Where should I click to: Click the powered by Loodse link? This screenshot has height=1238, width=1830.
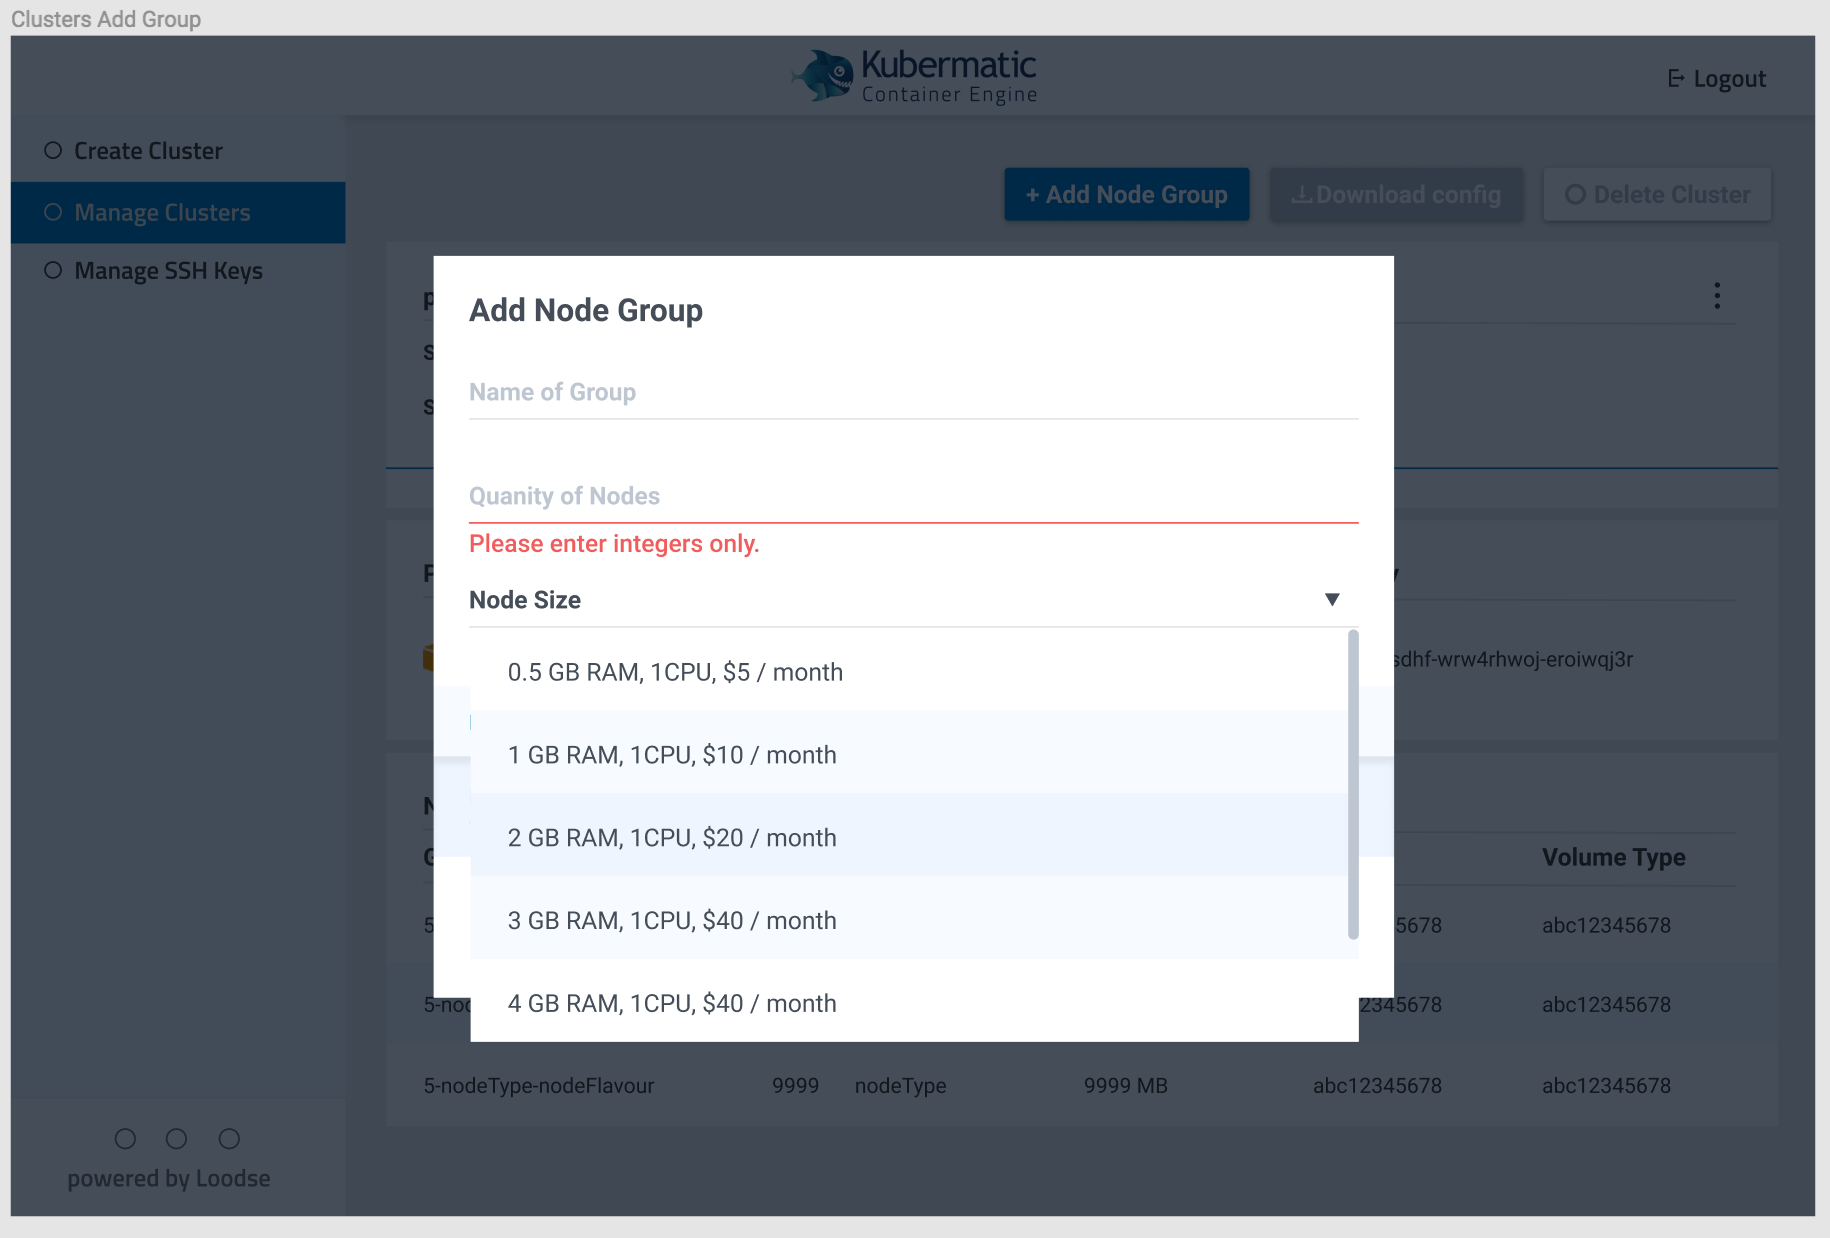168,1178
